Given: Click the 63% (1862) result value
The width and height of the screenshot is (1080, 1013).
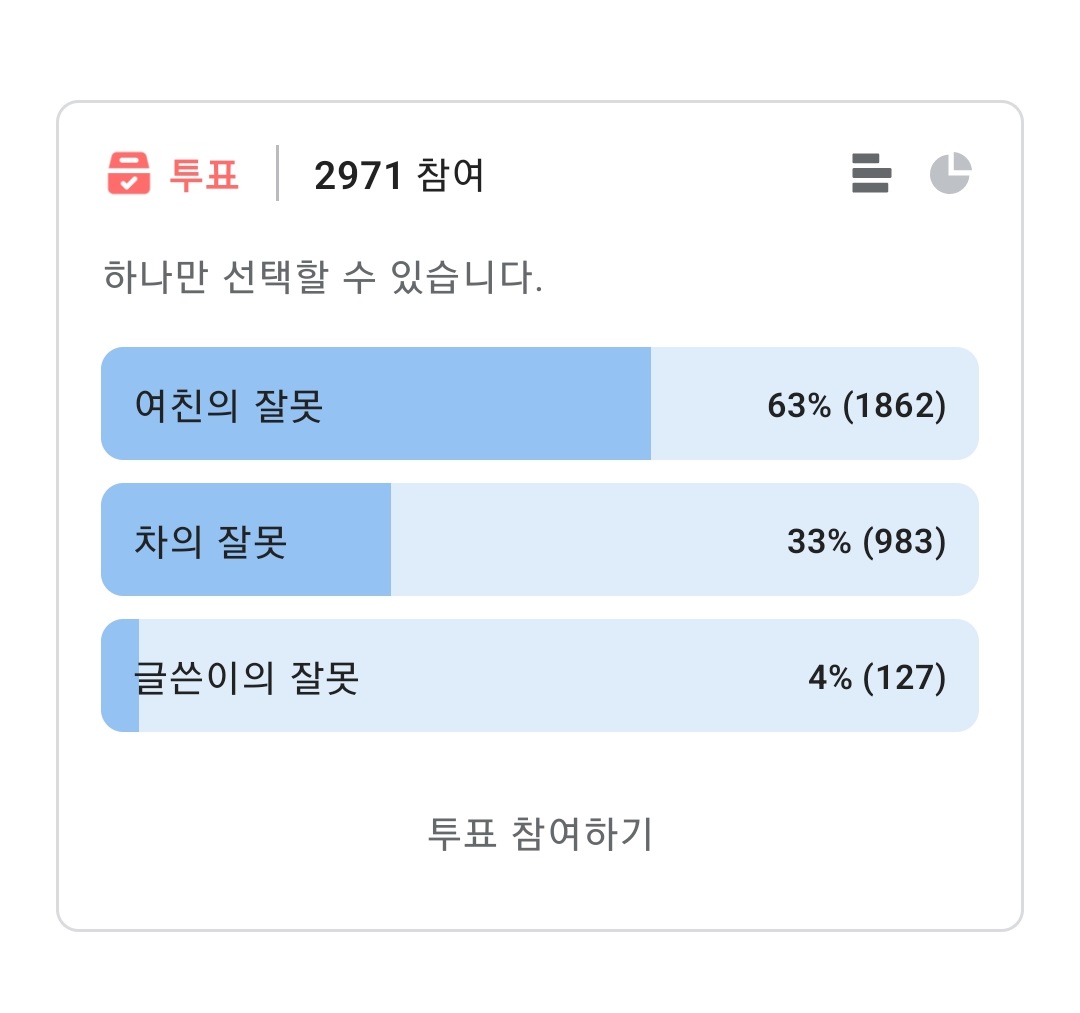Looking at the screenshot, I should coord(856,405).
